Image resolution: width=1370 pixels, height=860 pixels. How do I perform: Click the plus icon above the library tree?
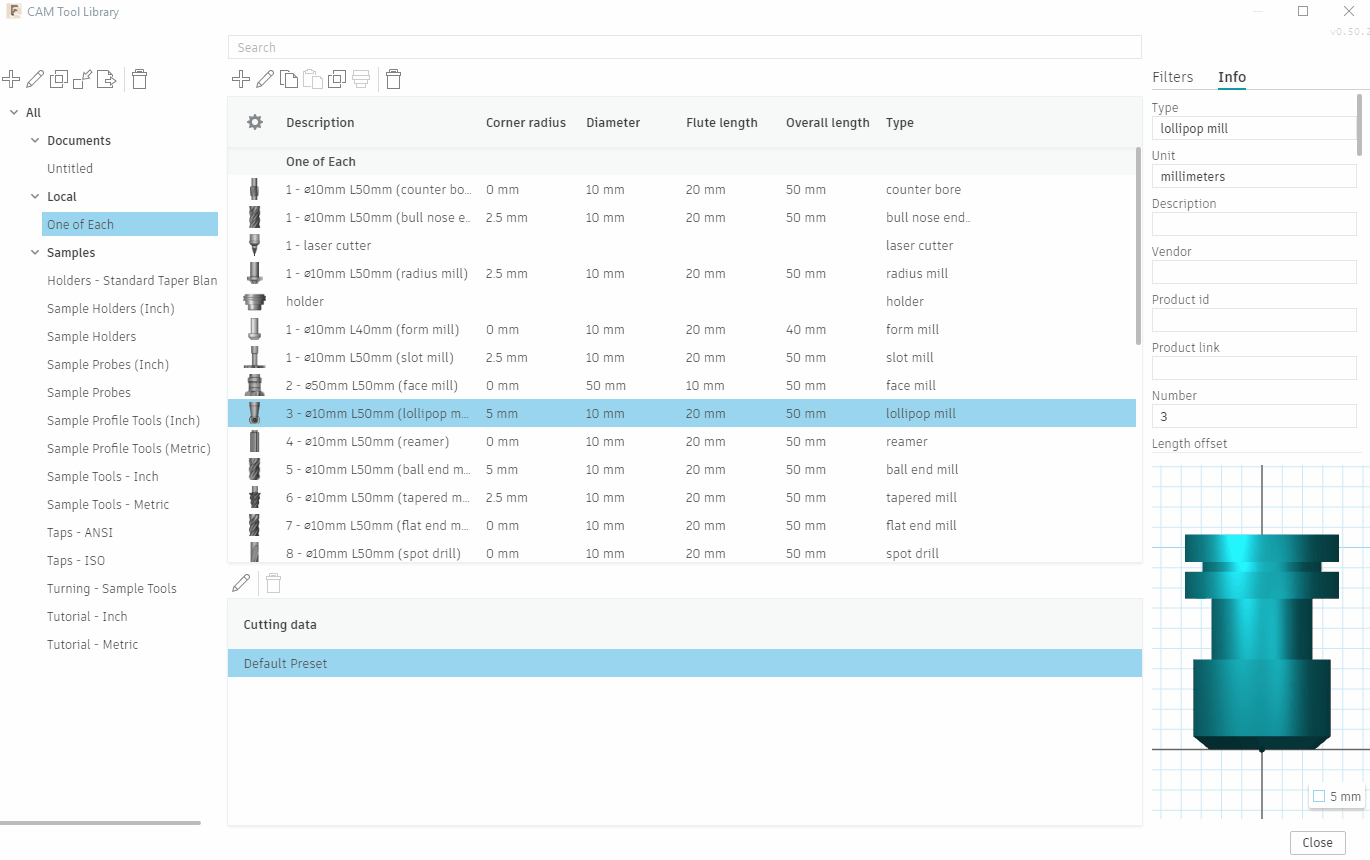click(11, 79)
